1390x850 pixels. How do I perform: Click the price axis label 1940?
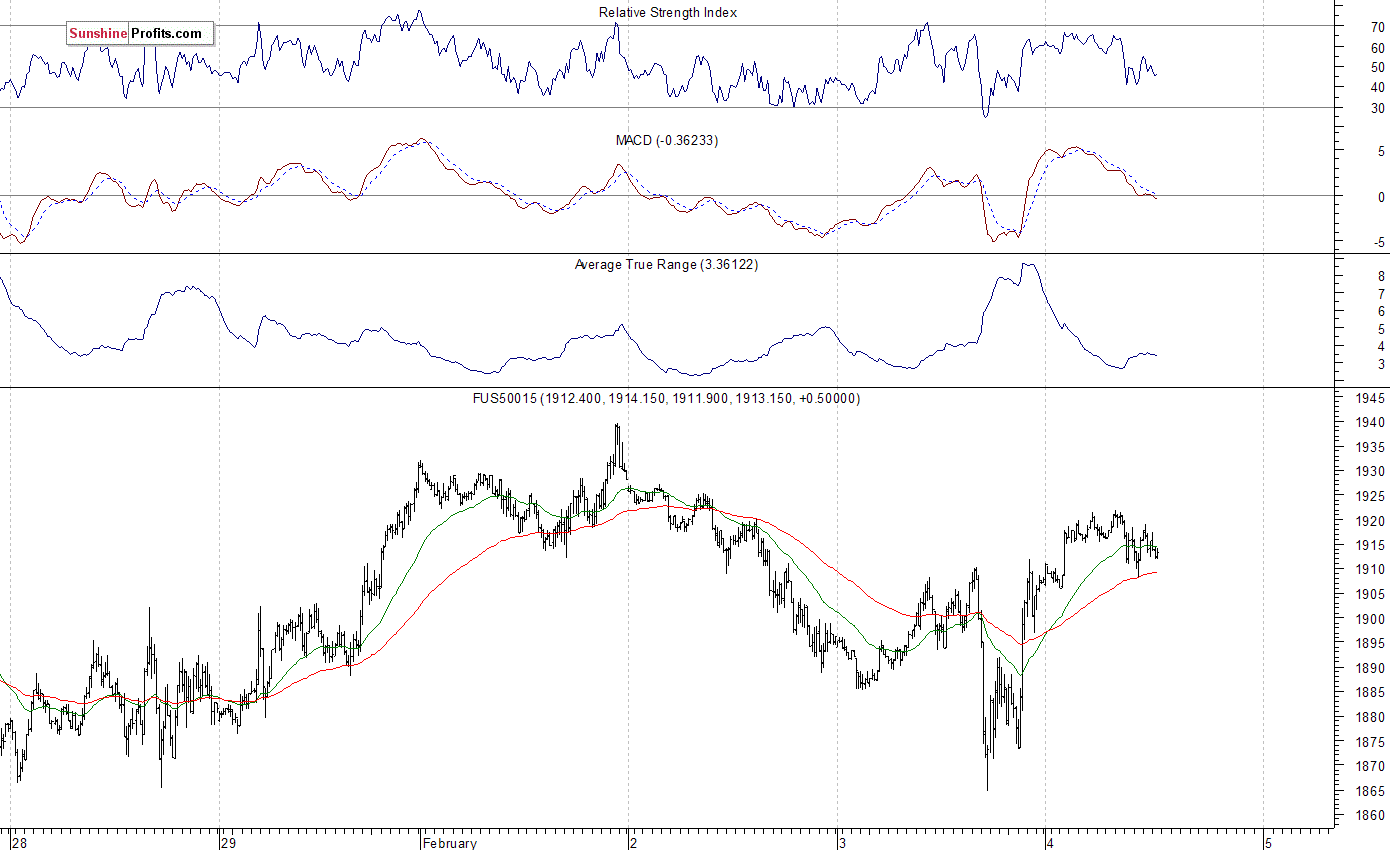coord(1370,423)
